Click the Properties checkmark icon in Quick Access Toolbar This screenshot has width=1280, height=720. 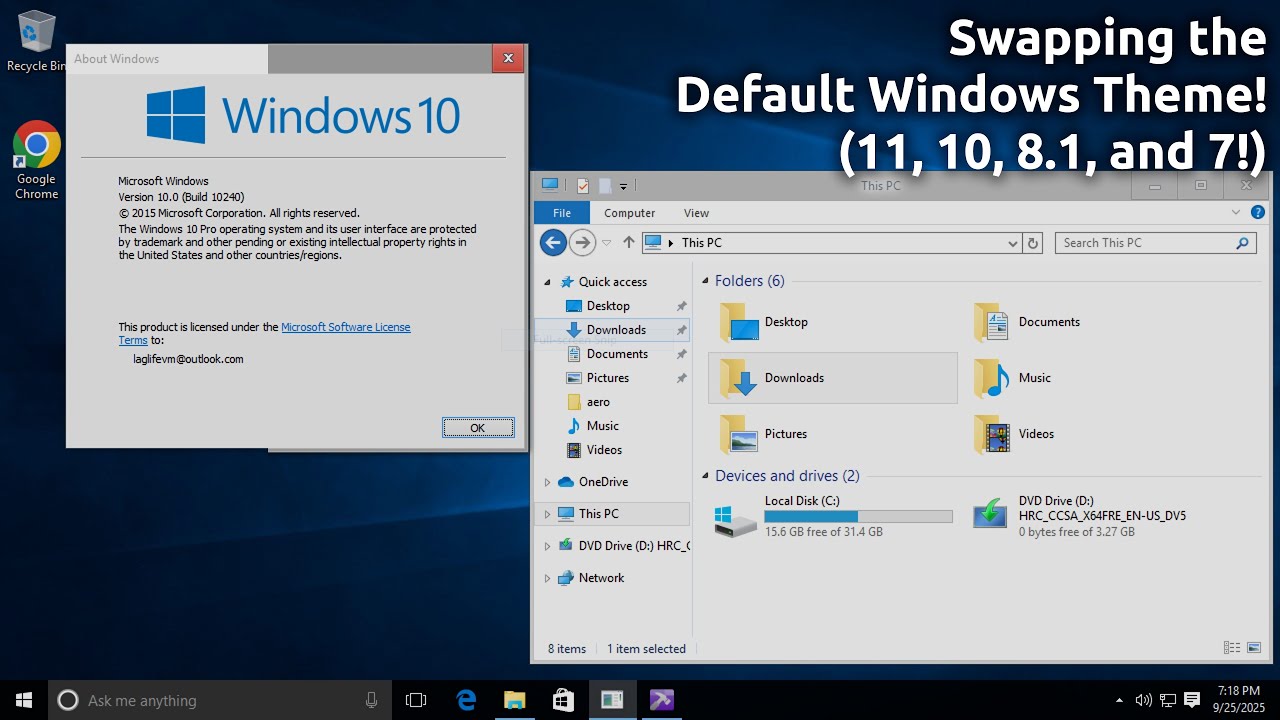(x=583, y=185)
